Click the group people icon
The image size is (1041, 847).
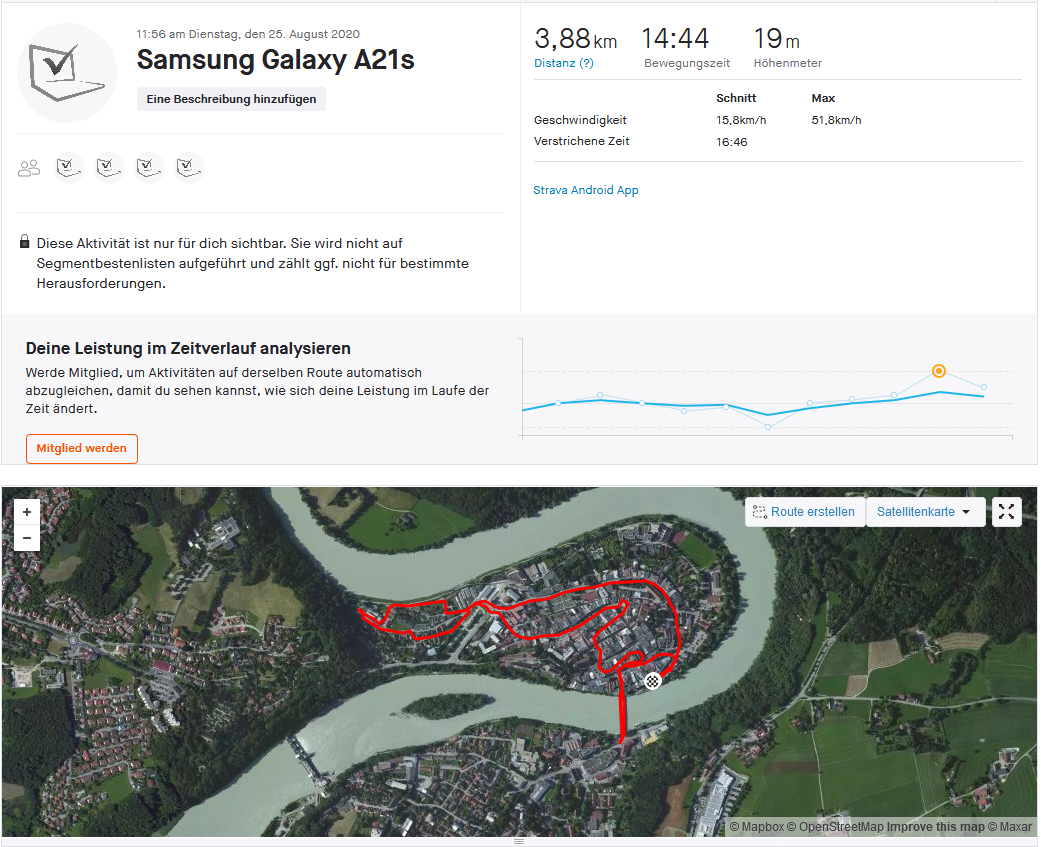29,168
